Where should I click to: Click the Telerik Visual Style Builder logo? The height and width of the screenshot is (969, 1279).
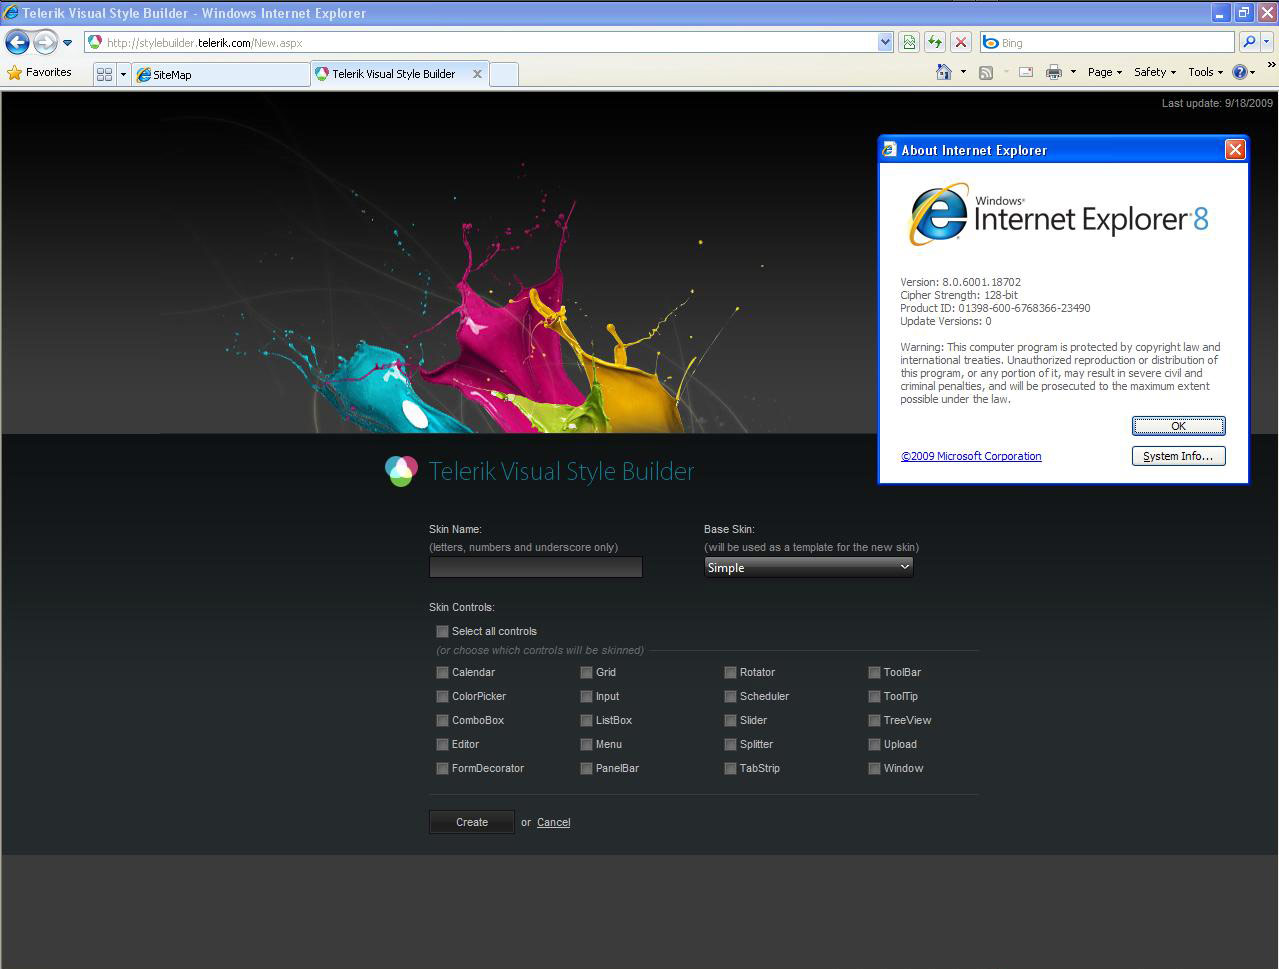click(540, 471)
